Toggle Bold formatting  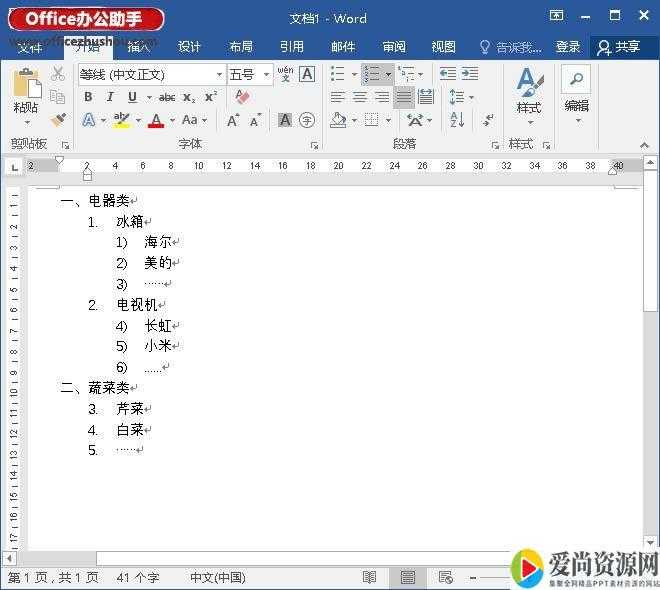click(88, 97)
